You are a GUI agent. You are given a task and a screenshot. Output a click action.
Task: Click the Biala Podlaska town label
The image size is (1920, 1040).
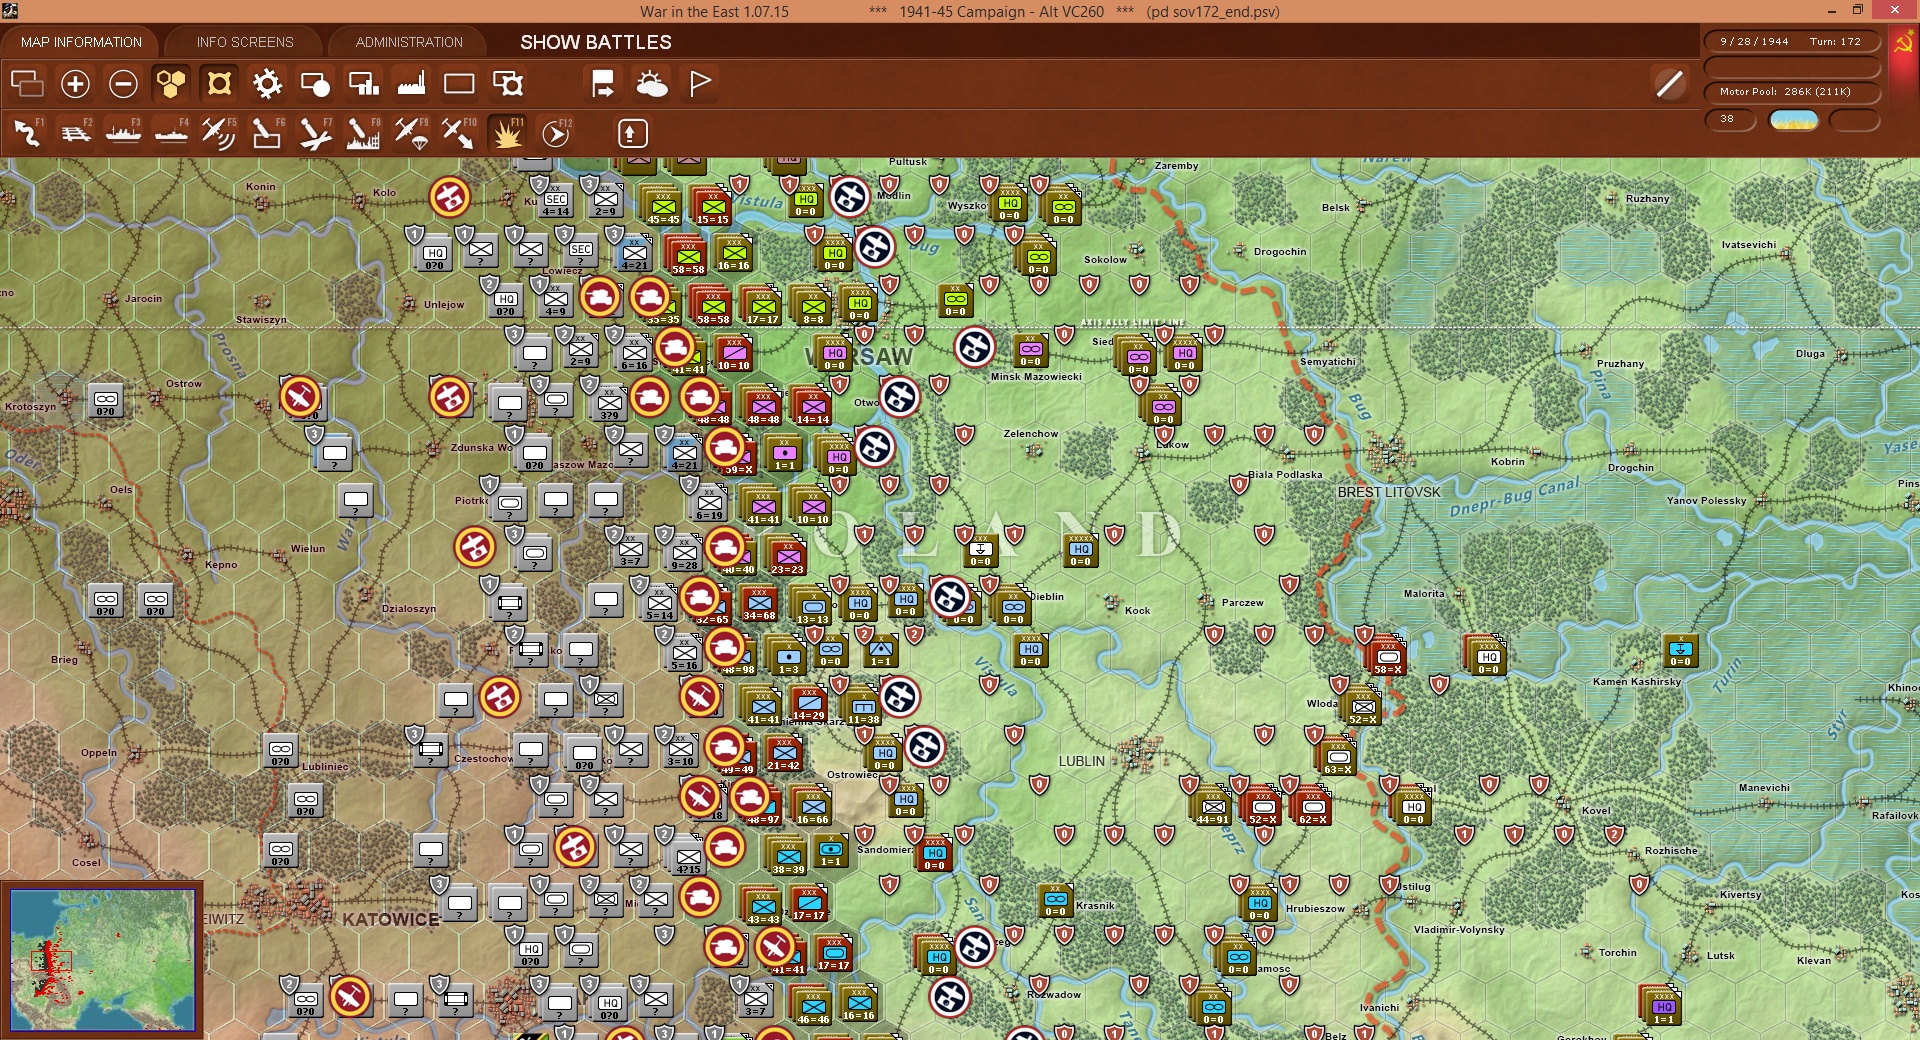pos(1285,475)
